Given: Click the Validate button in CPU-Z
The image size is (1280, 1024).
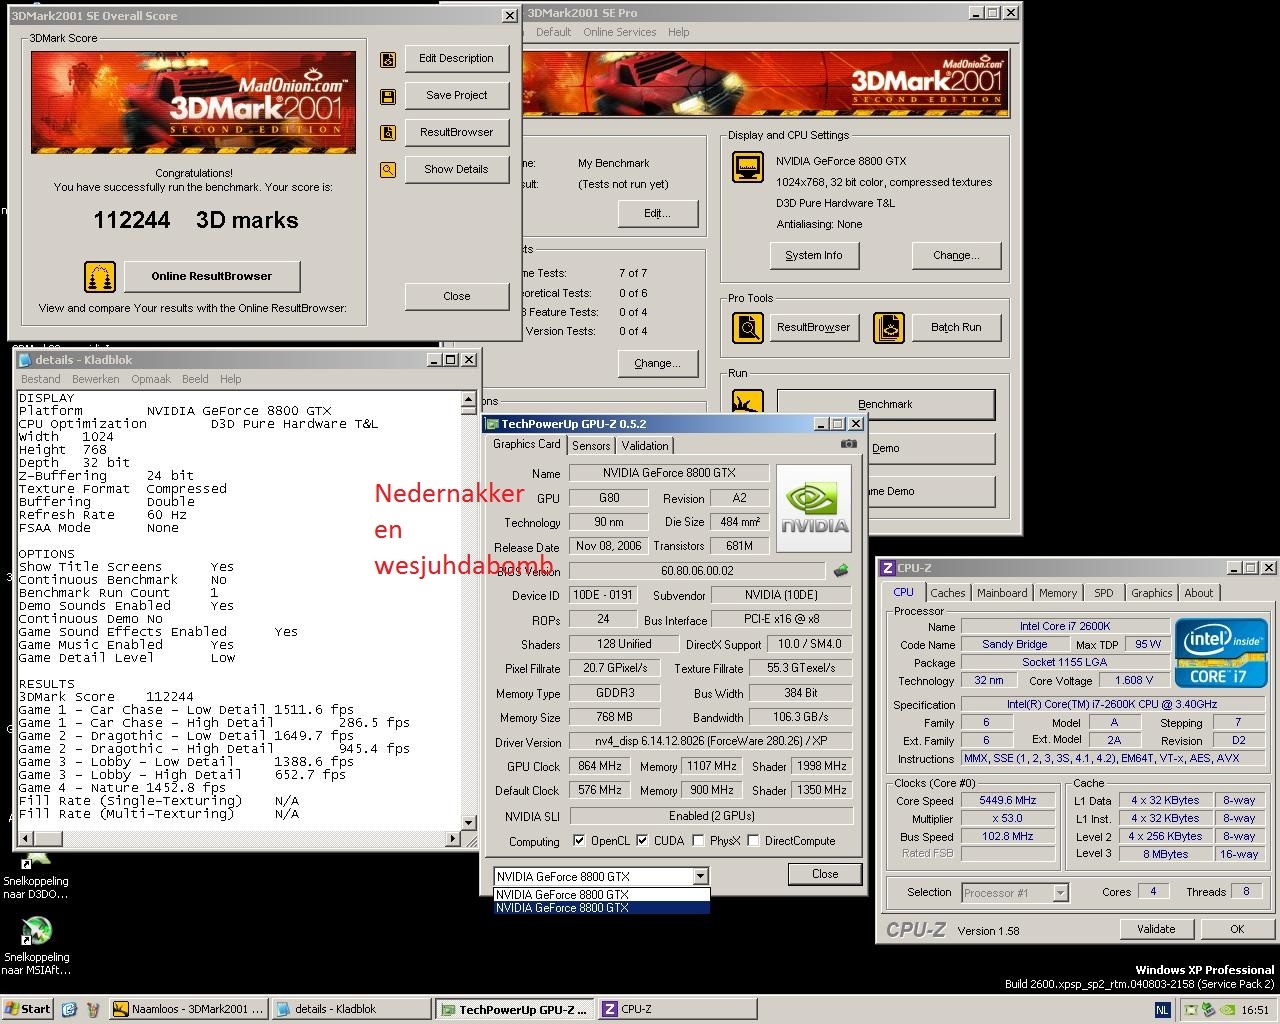Looking at the screenshot, I should [1155, 929].
